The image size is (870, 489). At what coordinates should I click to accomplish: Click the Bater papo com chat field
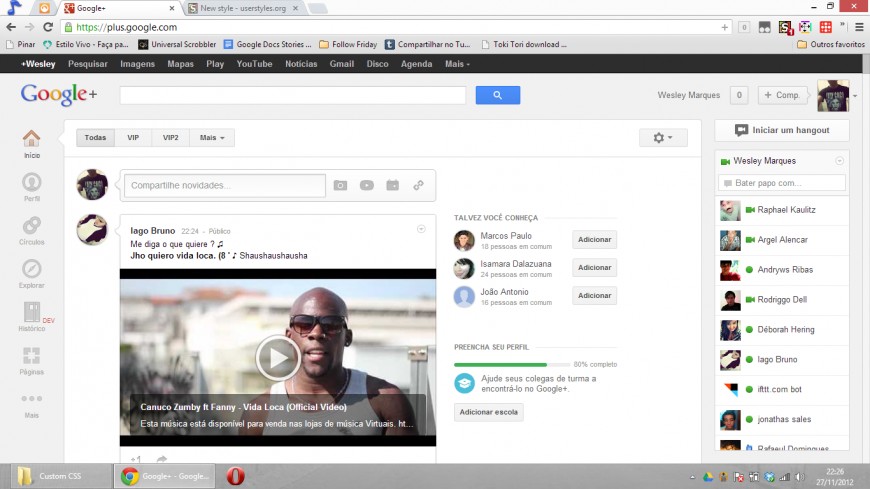click(782, 183)
